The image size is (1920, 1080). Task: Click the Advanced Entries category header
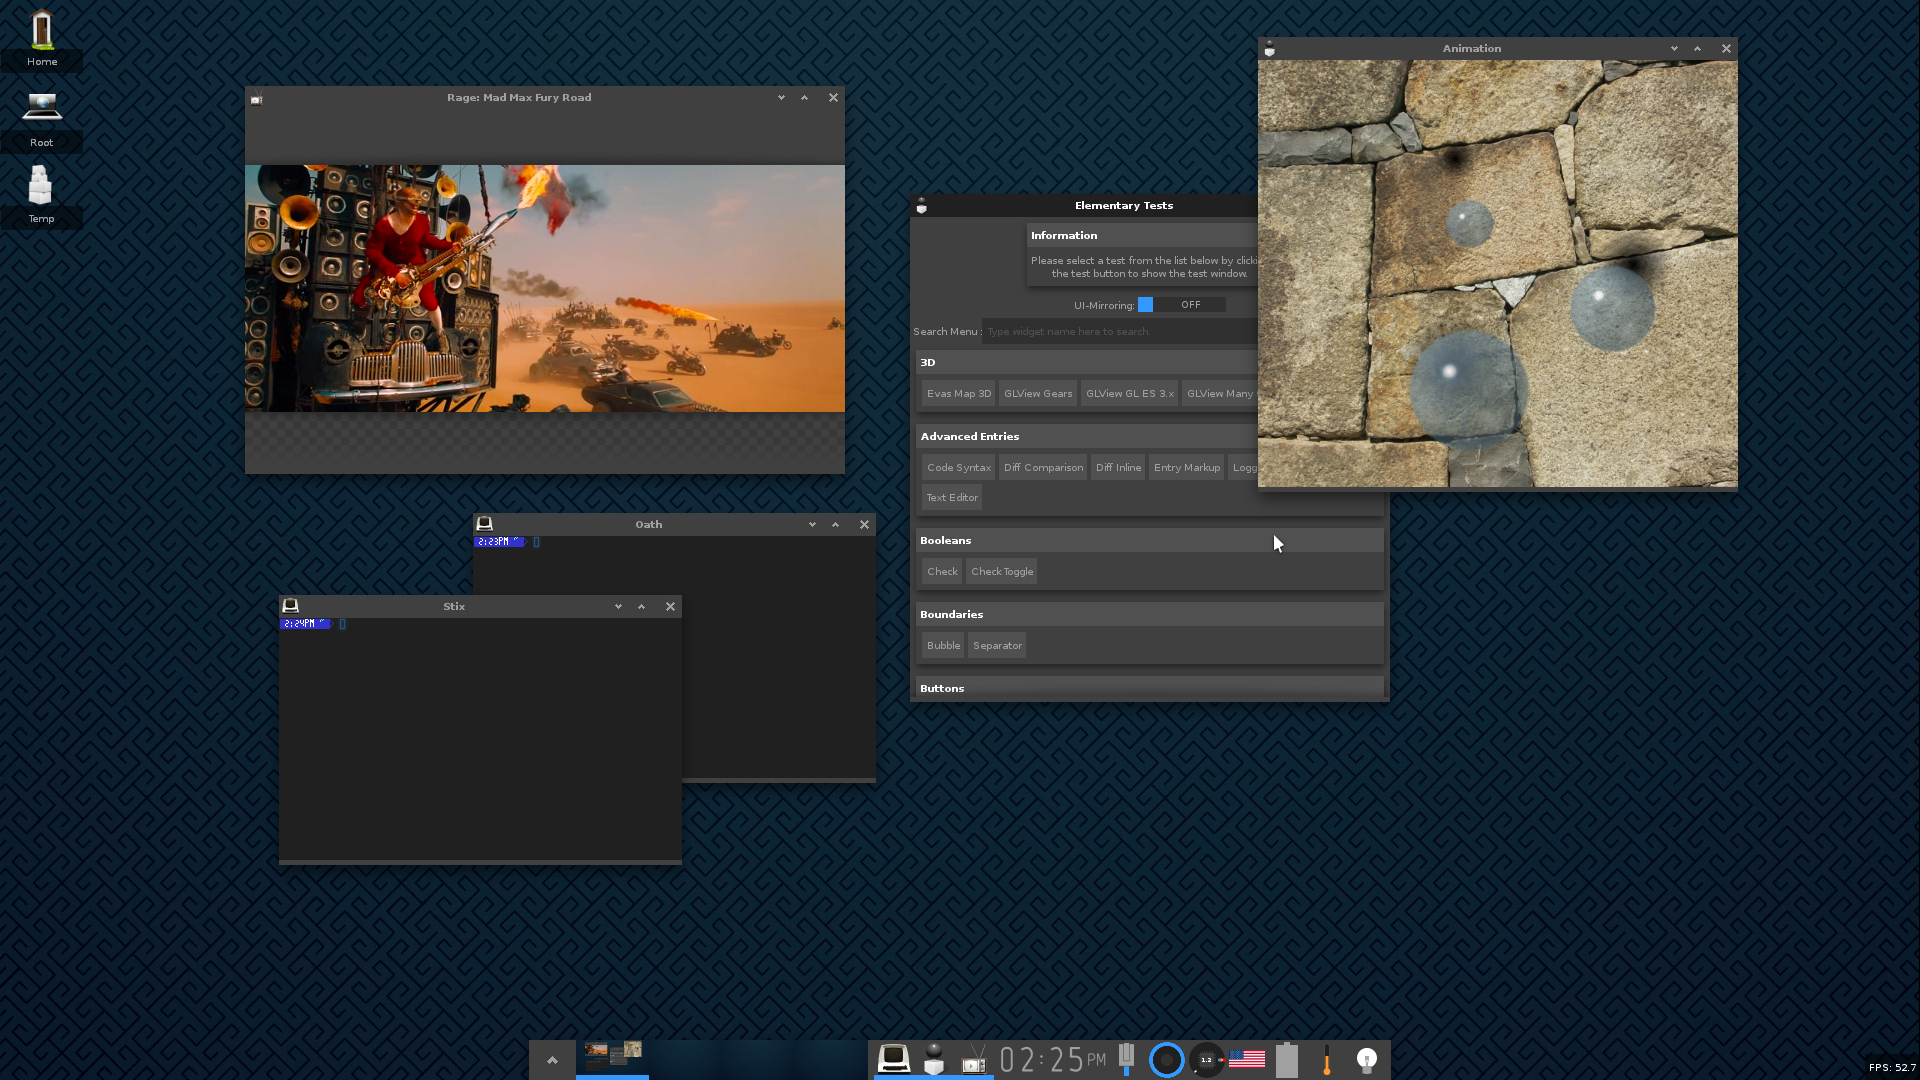(x=1087, y=437)
